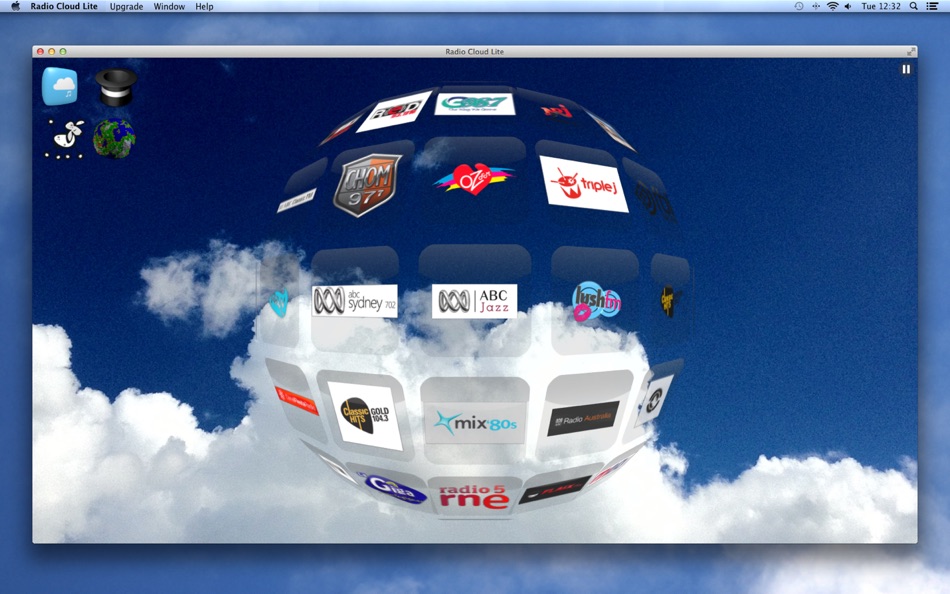Open the cloud music icon

[x=59, y=86]
